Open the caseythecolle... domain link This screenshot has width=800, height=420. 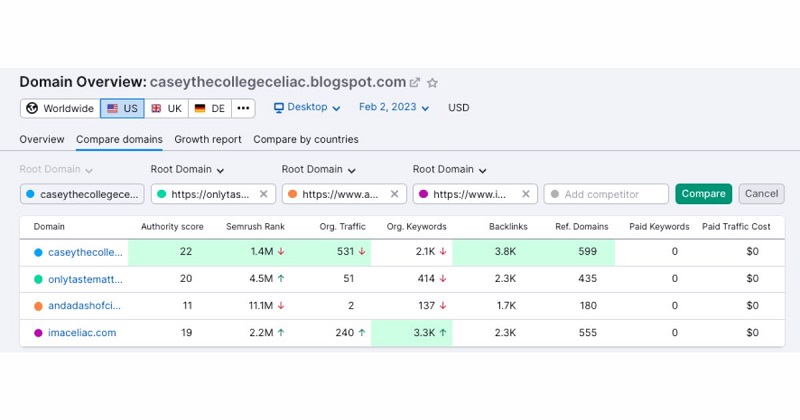click(85, 252)
